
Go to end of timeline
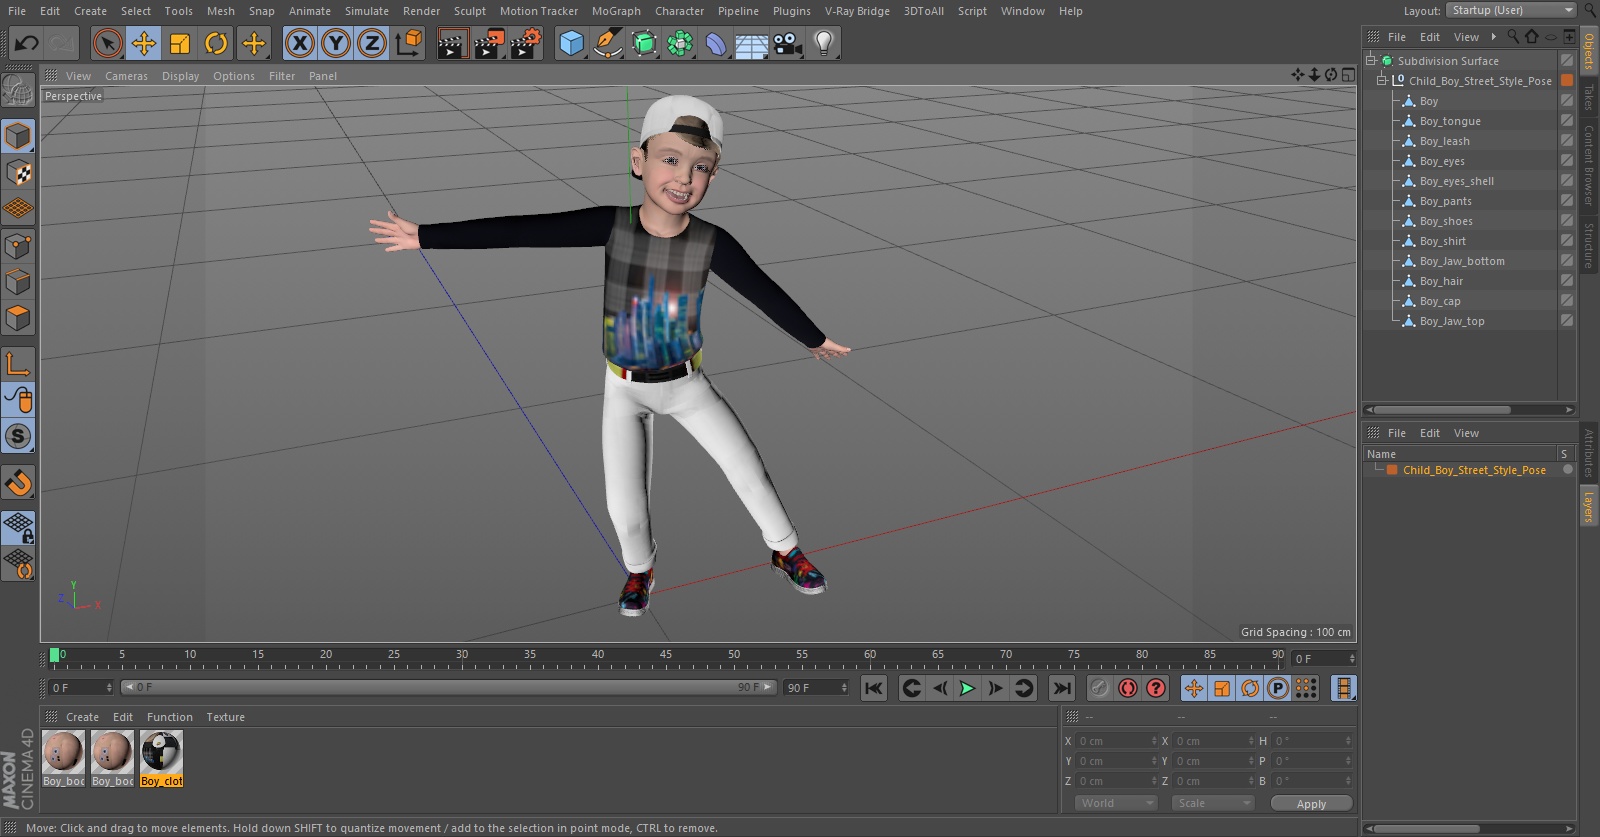point(1062,688)
